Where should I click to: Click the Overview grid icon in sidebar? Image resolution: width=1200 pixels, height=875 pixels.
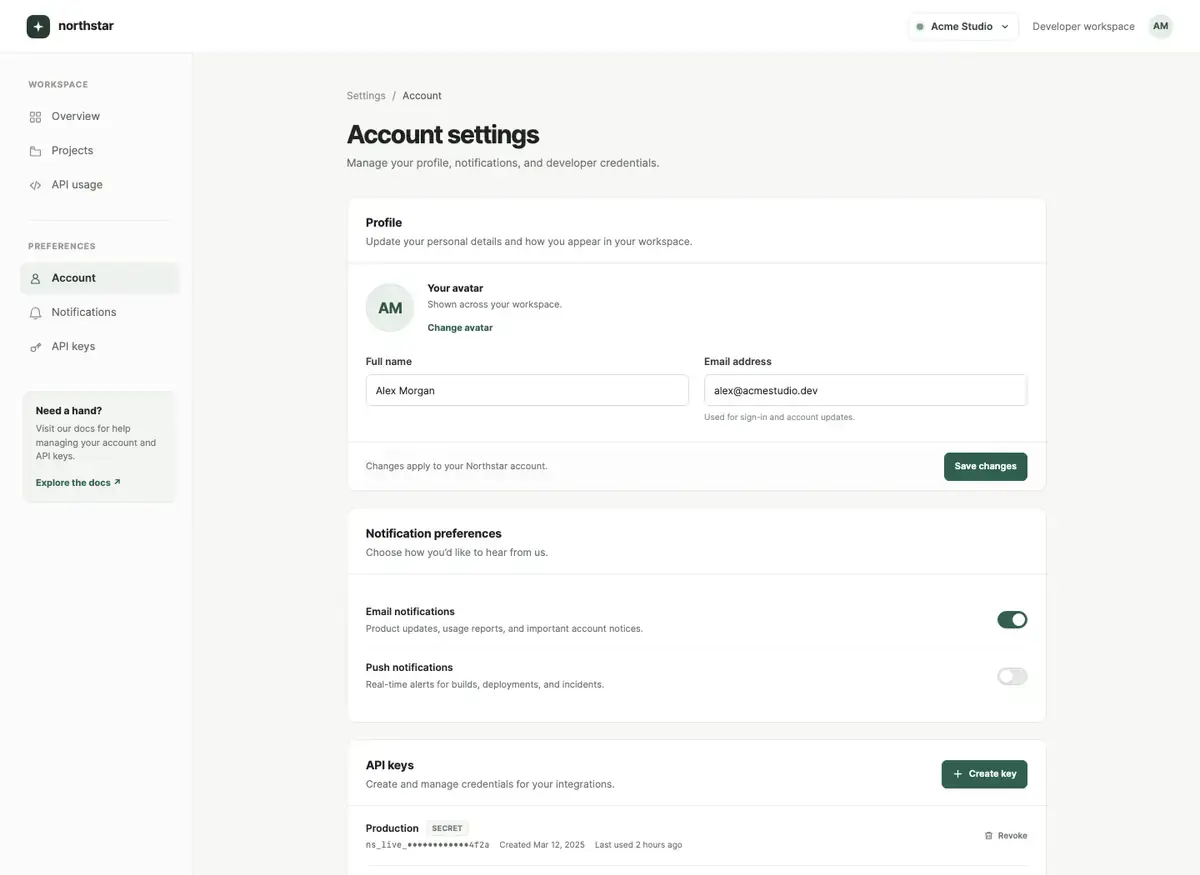click(35, 117)
